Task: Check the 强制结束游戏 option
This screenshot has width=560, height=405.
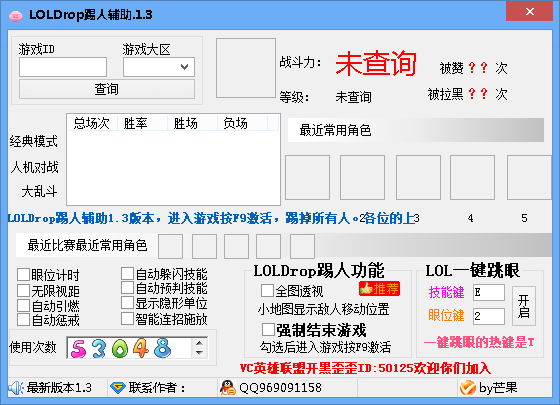Action: point(268,330)
